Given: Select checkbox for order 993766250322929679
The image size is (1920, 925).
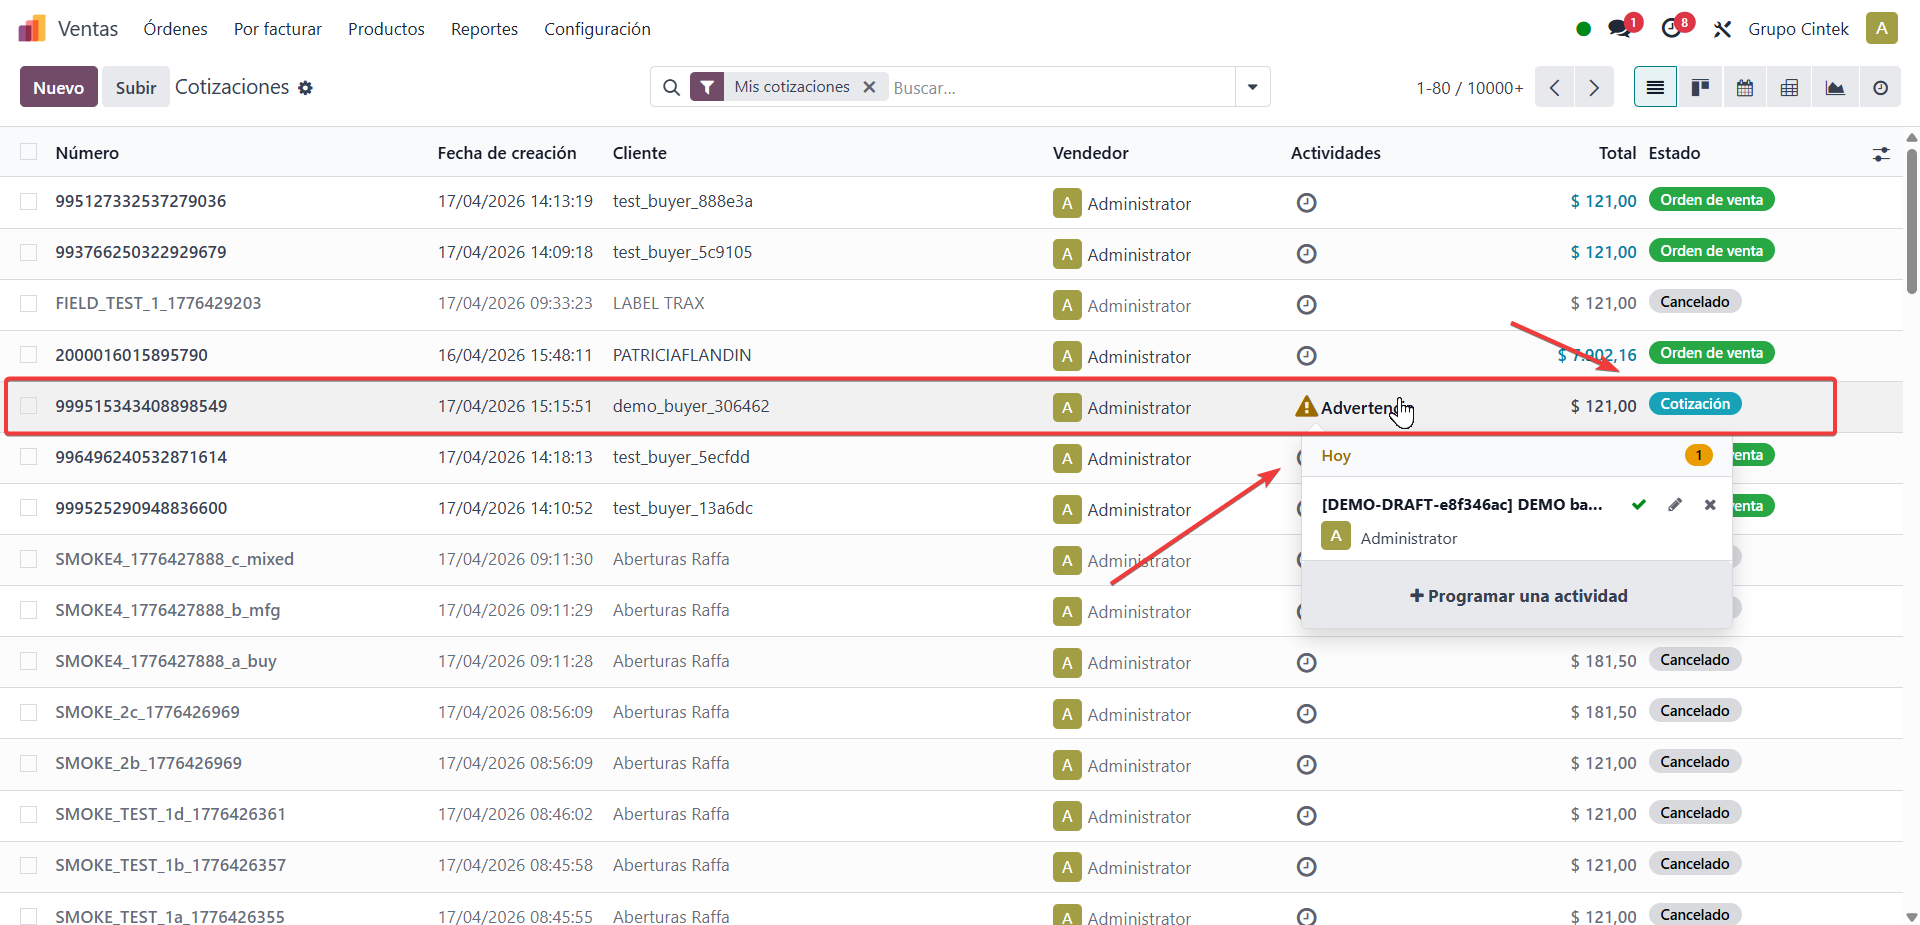Looking at the screenshot, I should pos(29,252).
